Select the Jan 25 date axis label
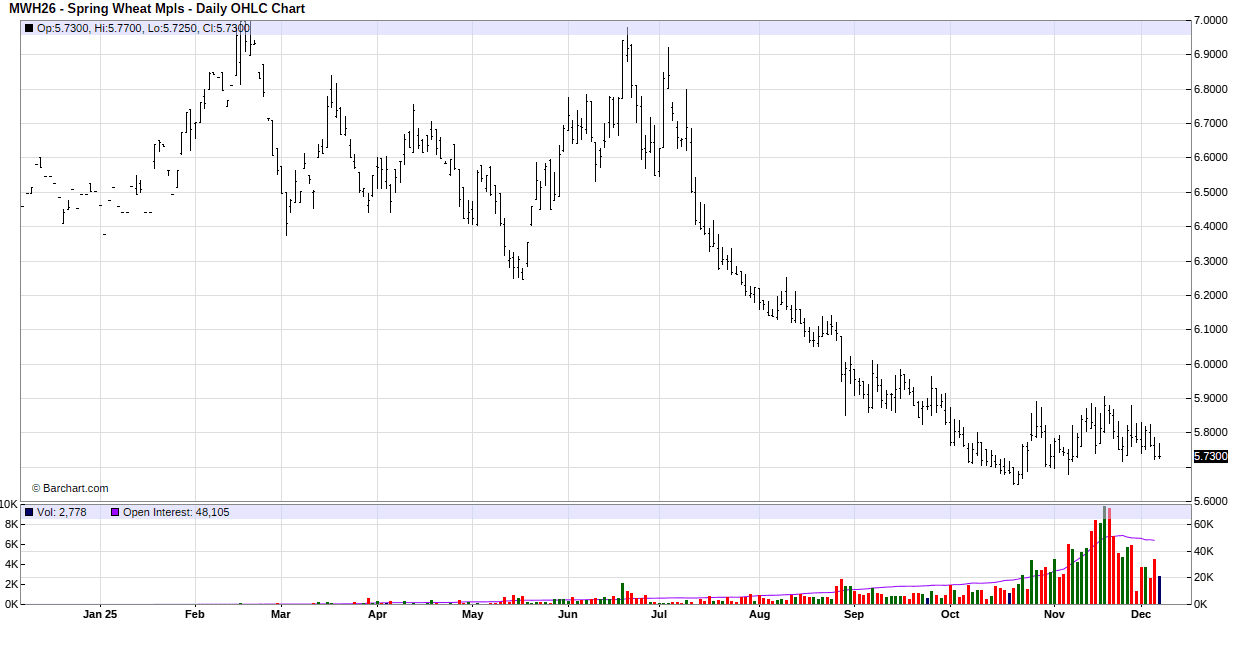 coord(100,614)
